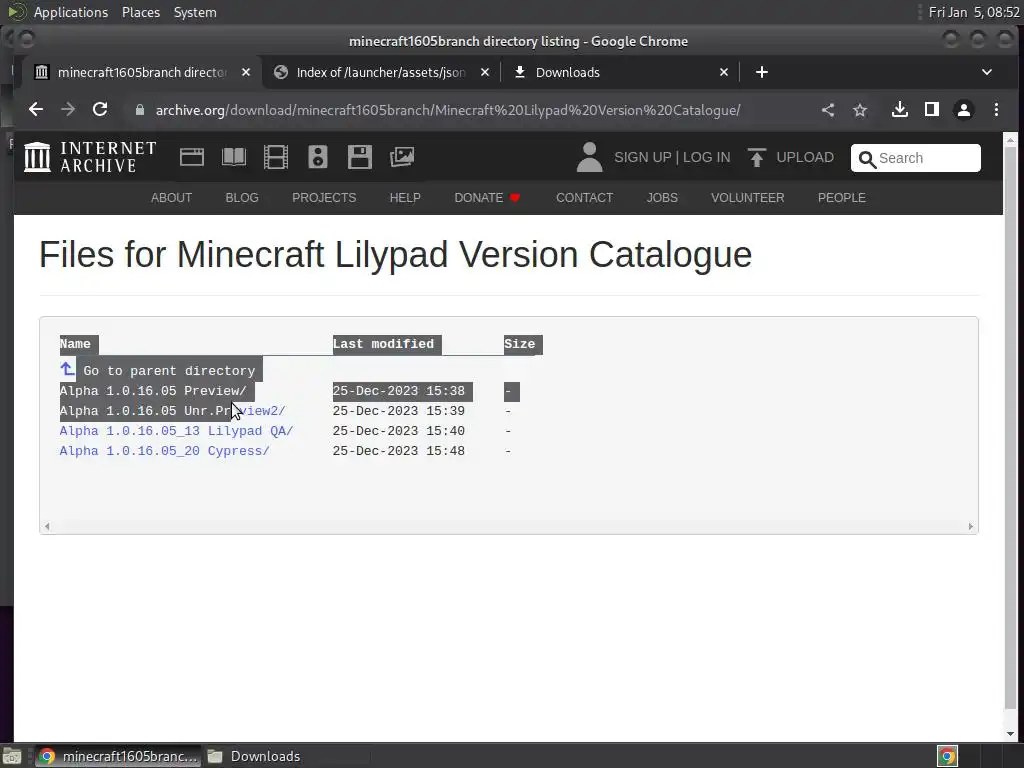Open the JOBS link

662,198
